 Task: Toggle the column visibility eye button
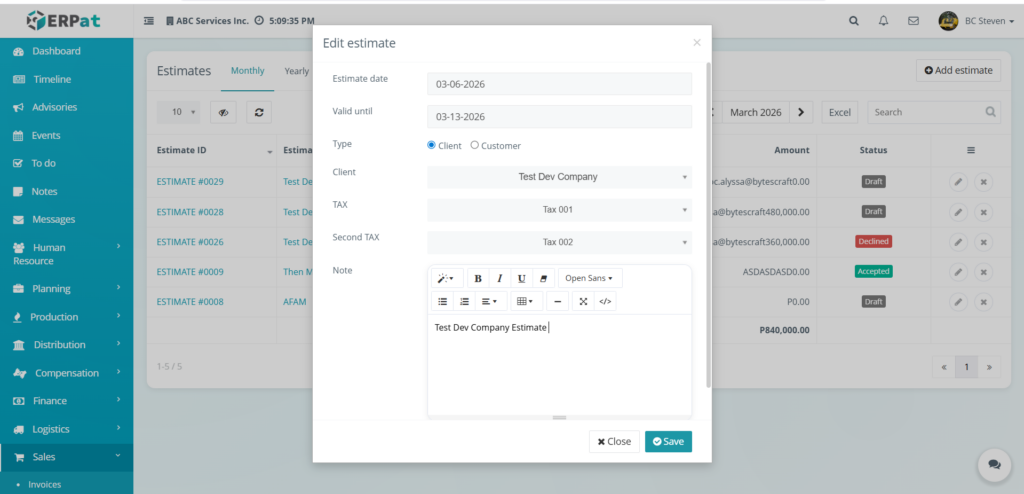point(221,113)
